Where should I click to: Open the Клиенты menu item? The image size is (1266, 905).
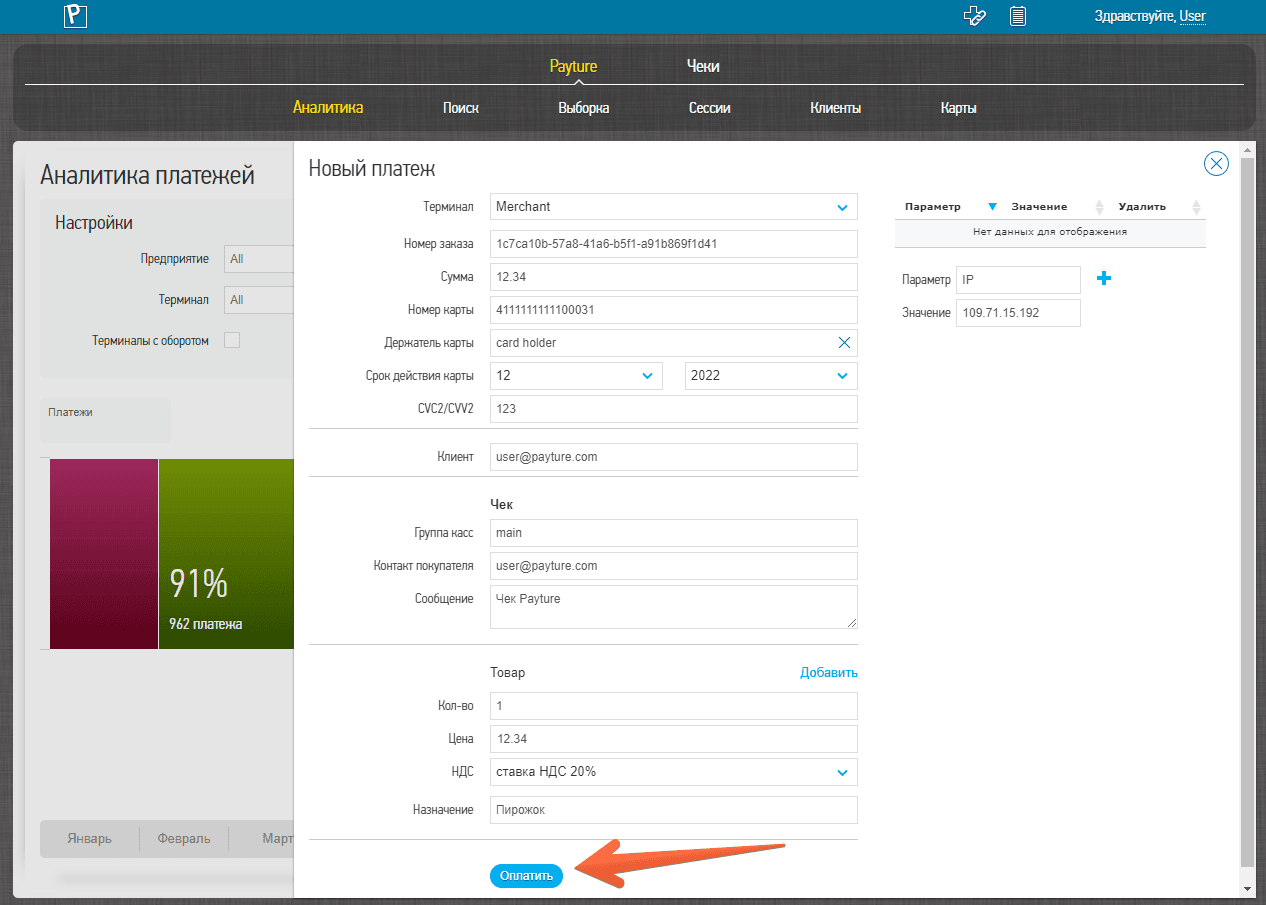[x=836, y=108]
